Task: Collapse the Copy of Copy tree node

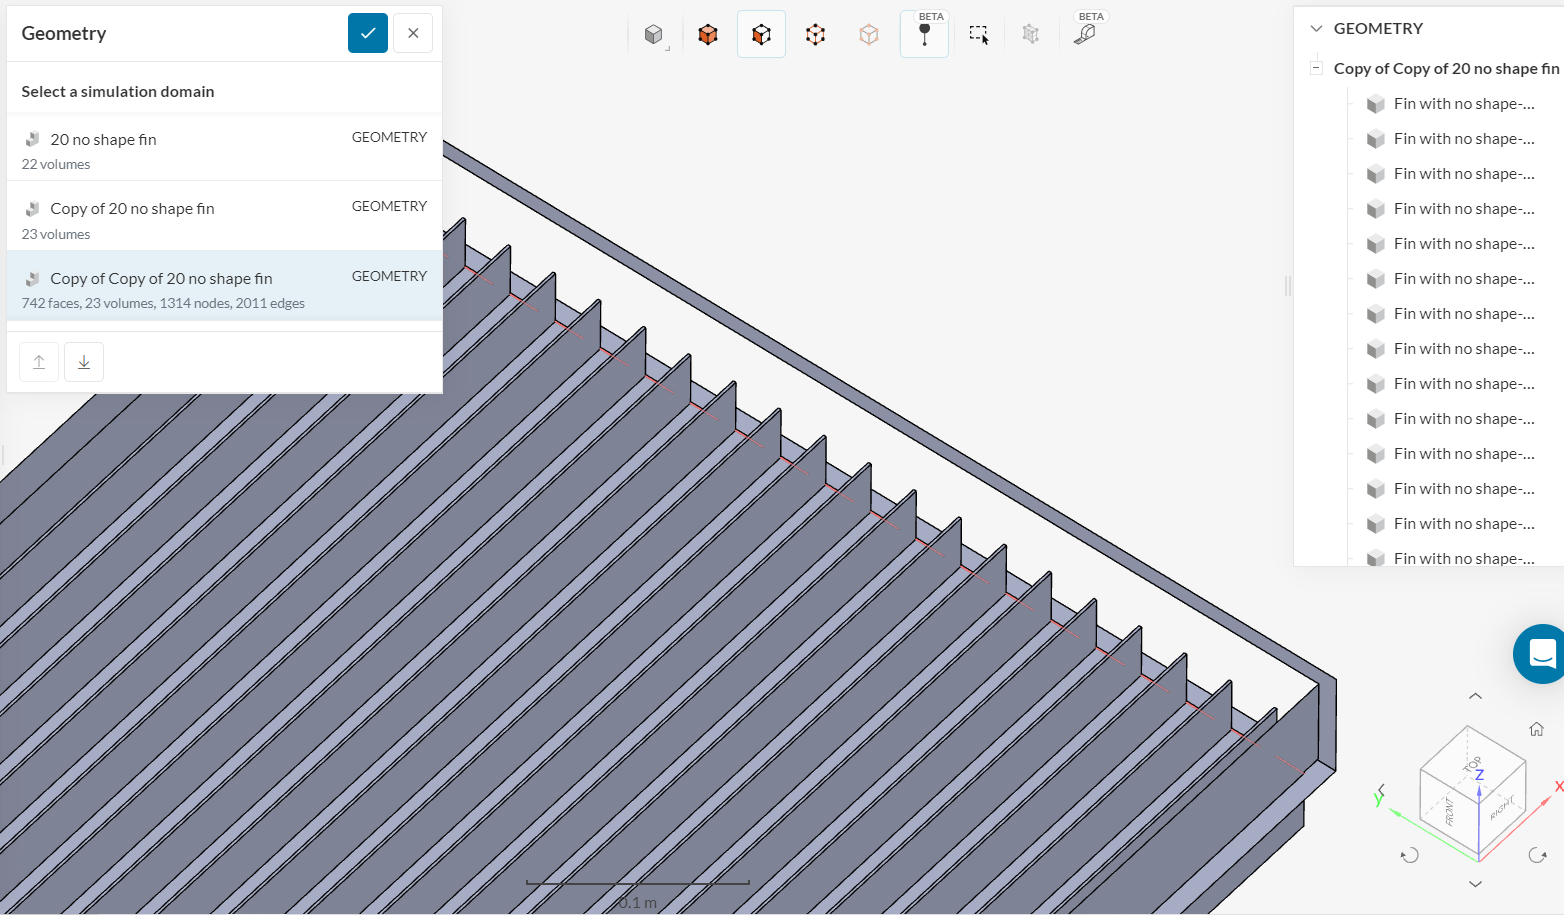Action: tap(1317, 67)
